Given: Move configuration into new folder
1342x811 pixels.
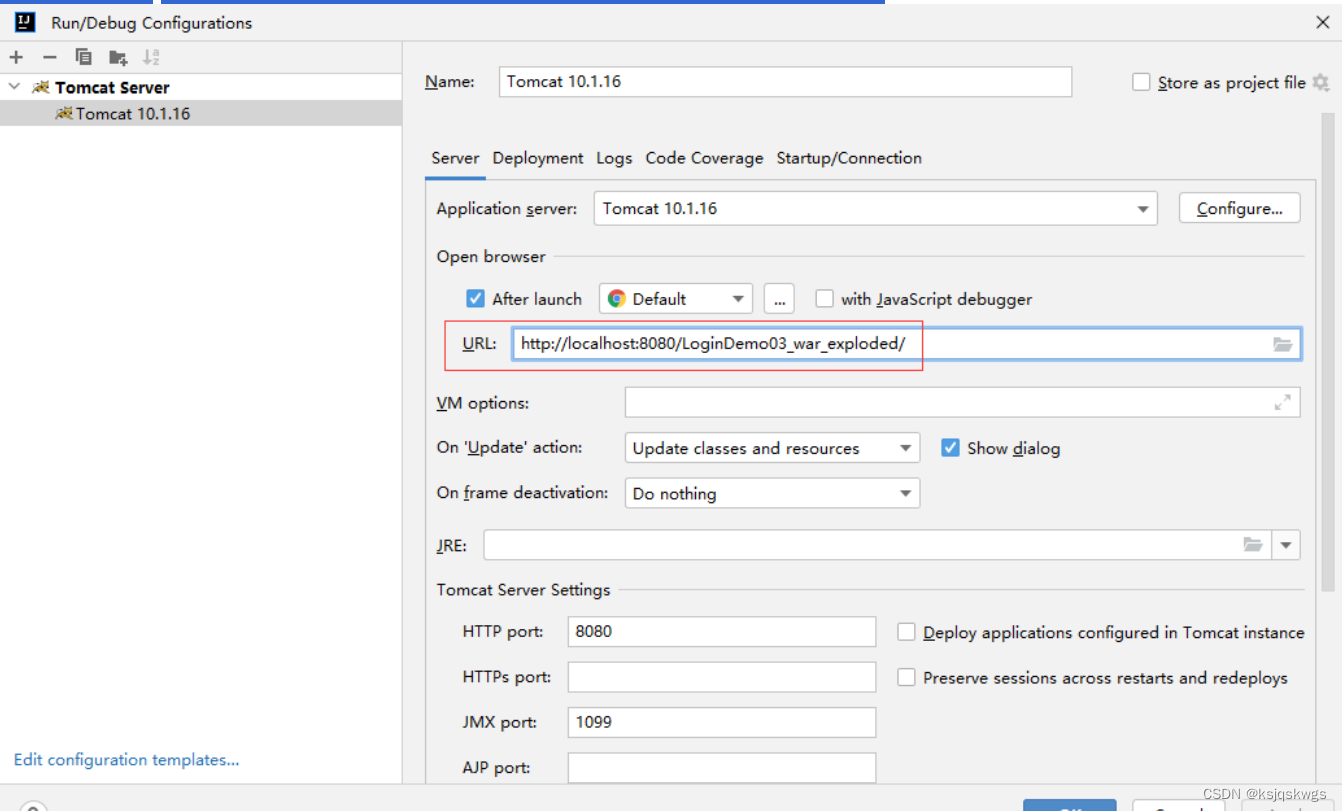Looking at the screenshot, I should (x=118, y=57).
